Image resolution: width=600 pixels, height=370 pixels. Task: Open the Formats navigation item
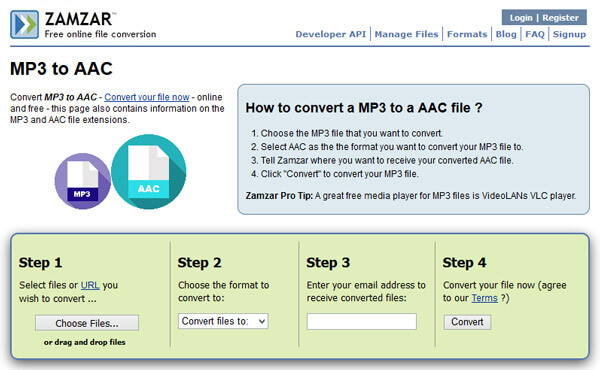pos(467,34)
